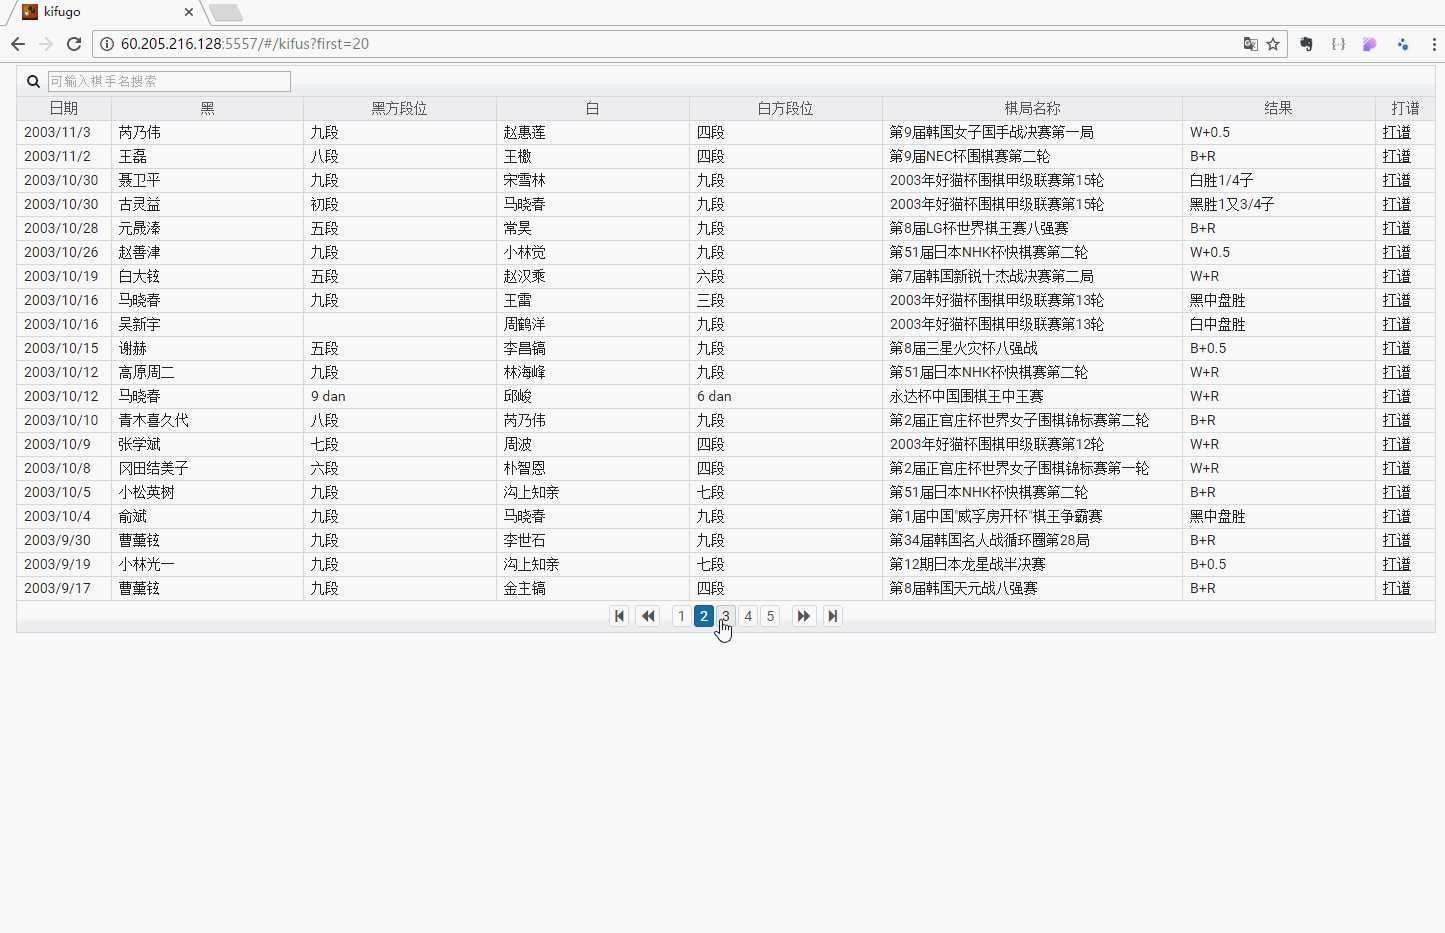Click white player 朴智恩

(525, 468)
